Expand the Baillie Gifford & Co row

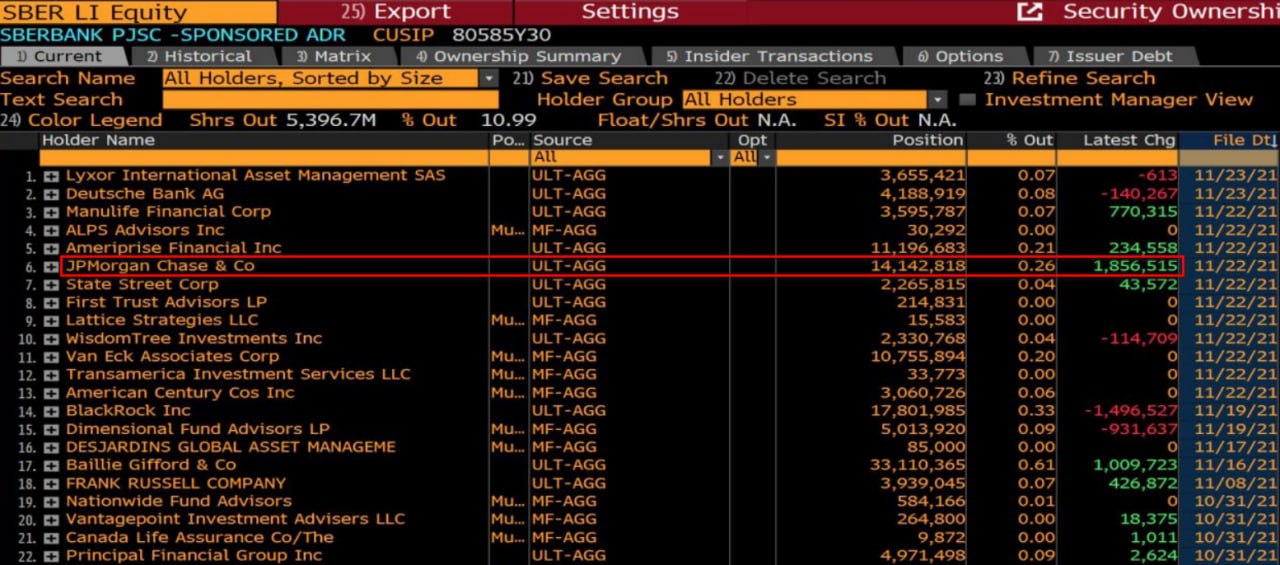point(51,465)
